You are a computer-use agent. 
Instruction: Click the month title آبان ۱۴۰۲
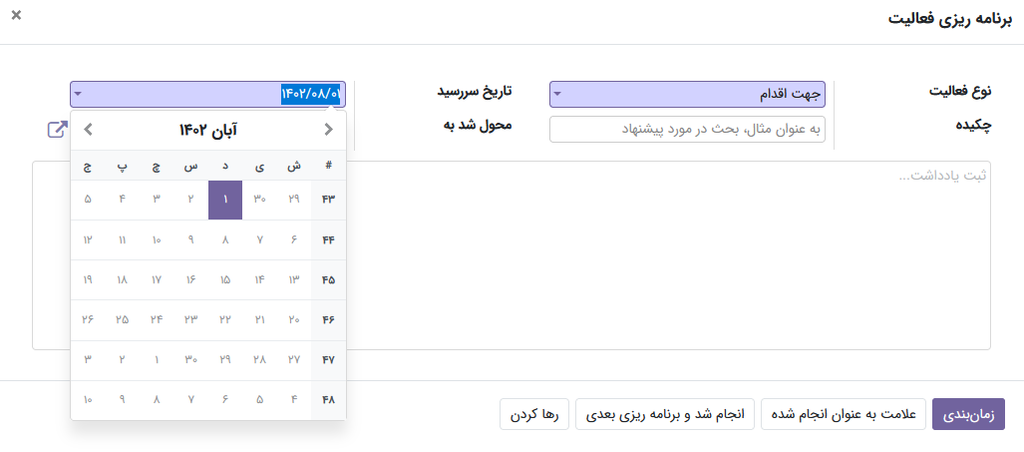tap(208, 130)
